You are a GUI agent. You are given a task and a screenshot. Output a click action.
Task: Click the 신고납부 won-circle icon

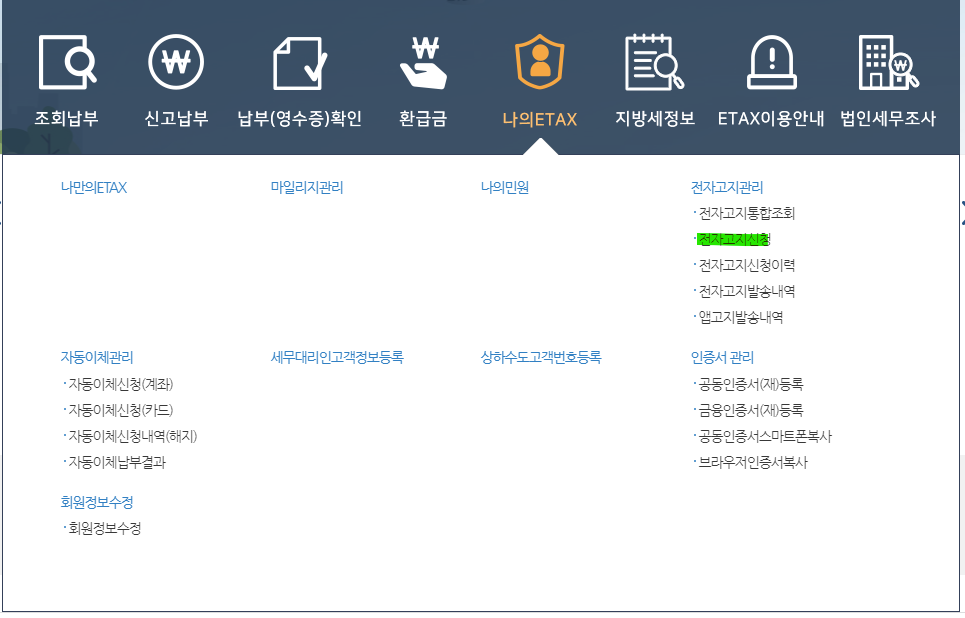[x=176, y=62]
